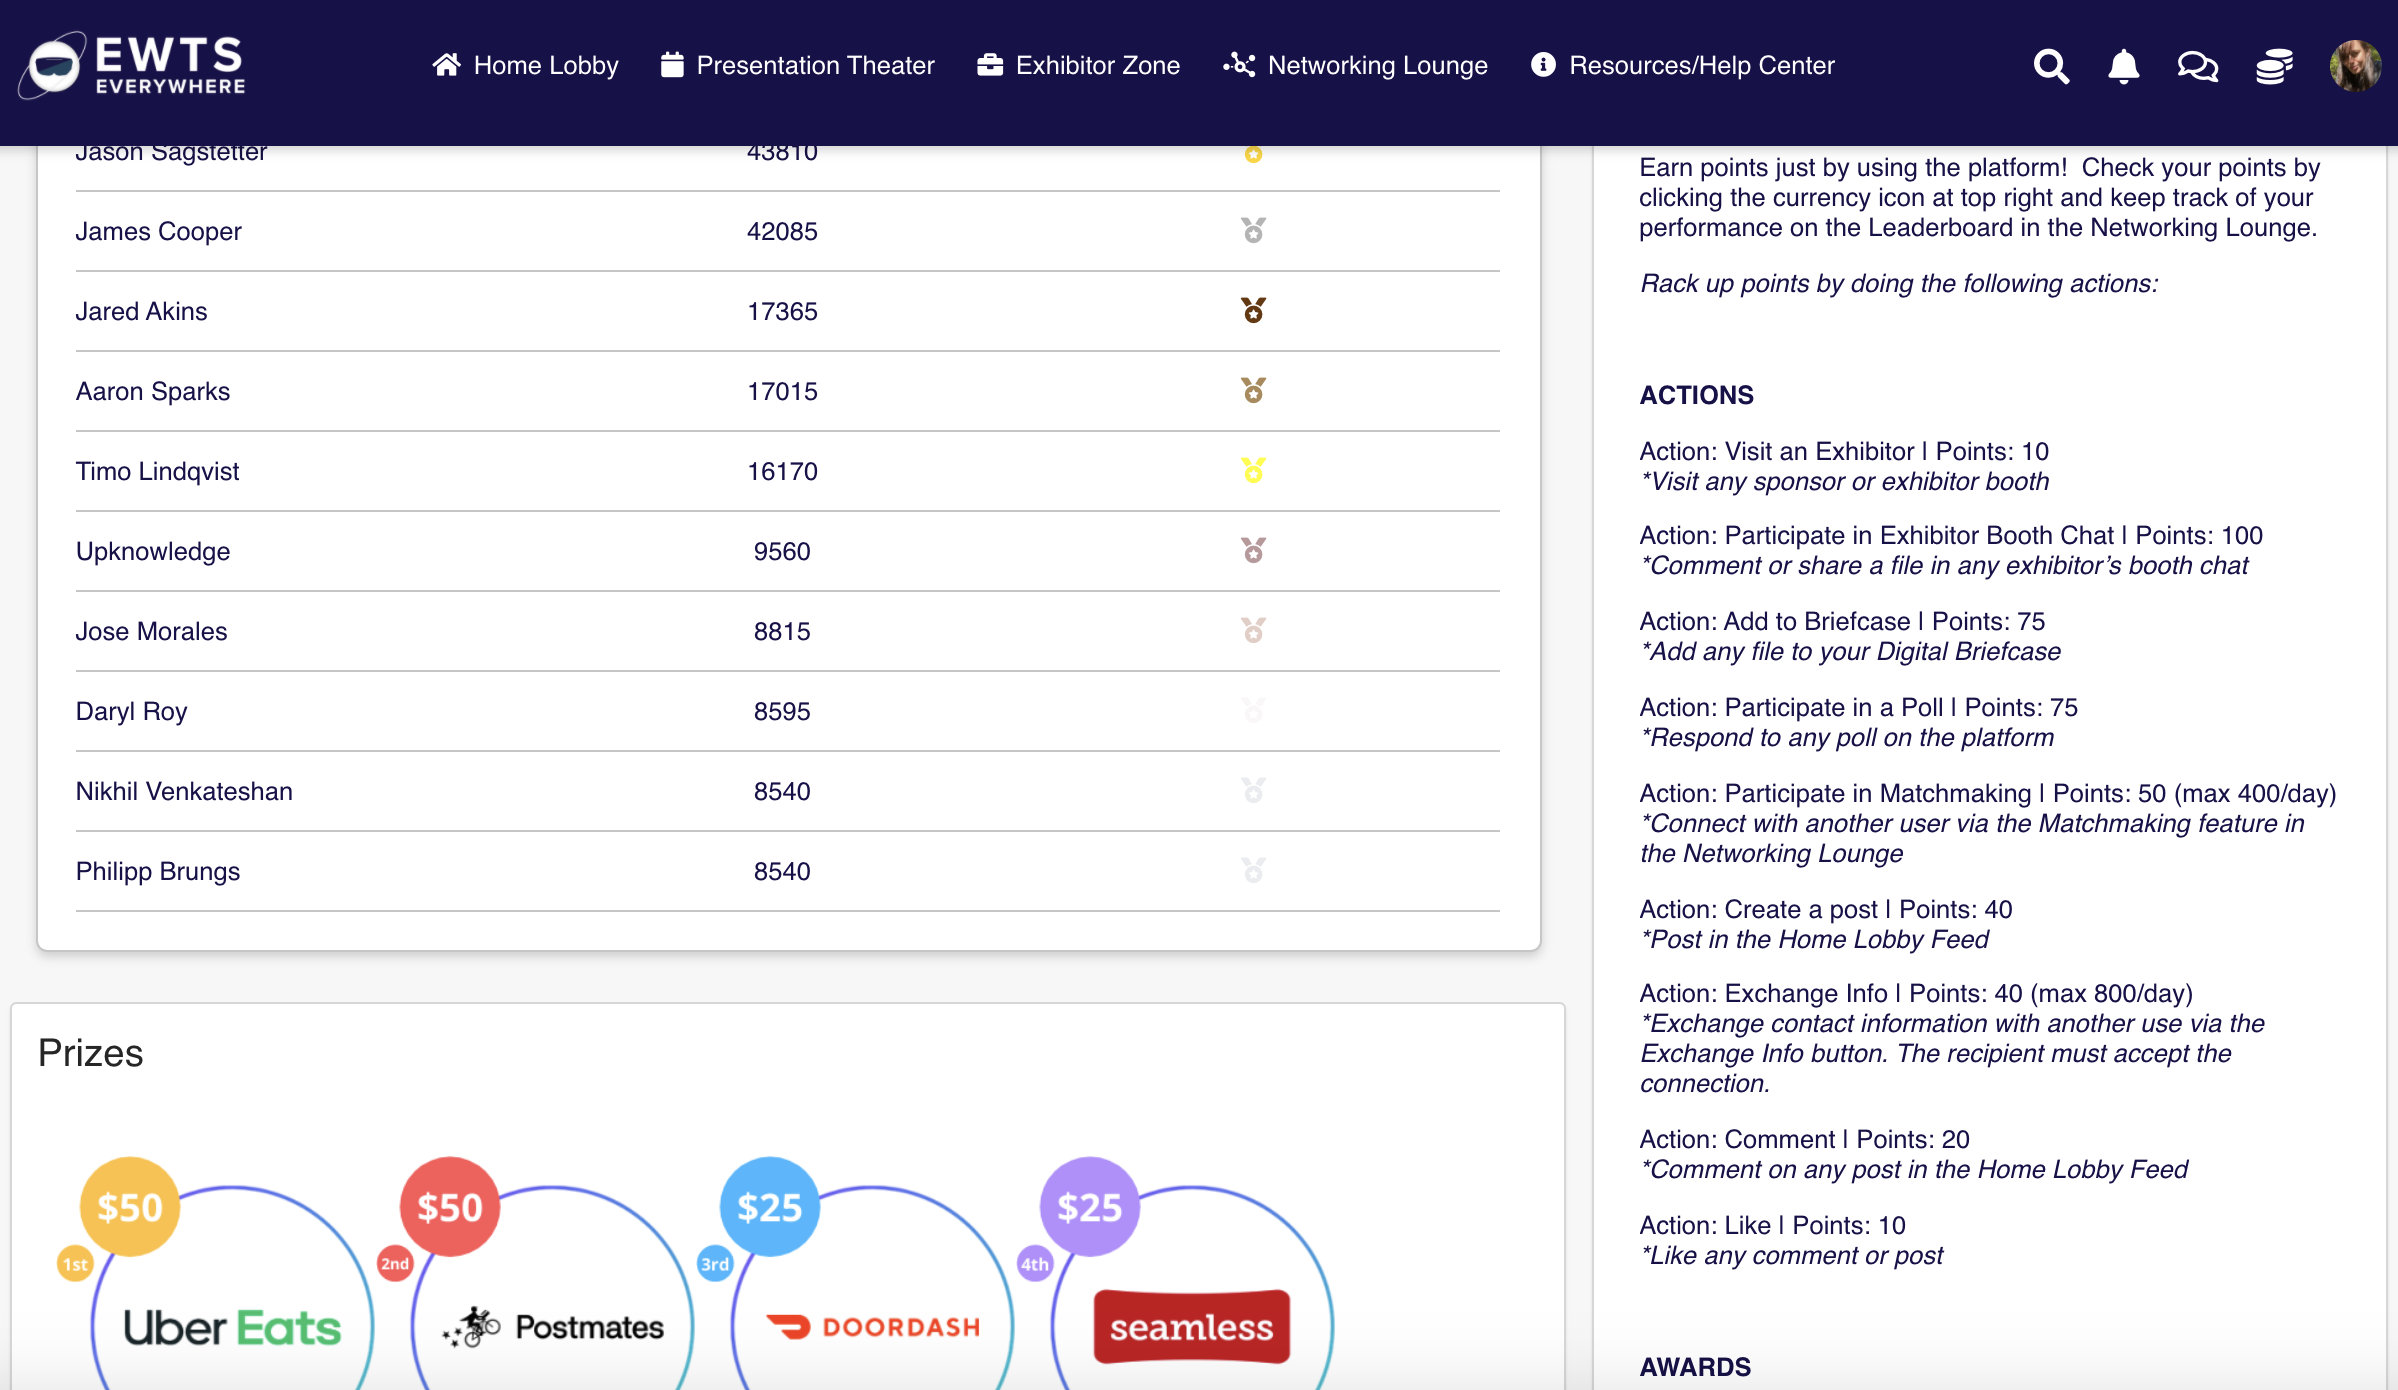This screenshot has width=2398, height=1390.
Task: Open the chat messages icon
Action: (2197, 66)
